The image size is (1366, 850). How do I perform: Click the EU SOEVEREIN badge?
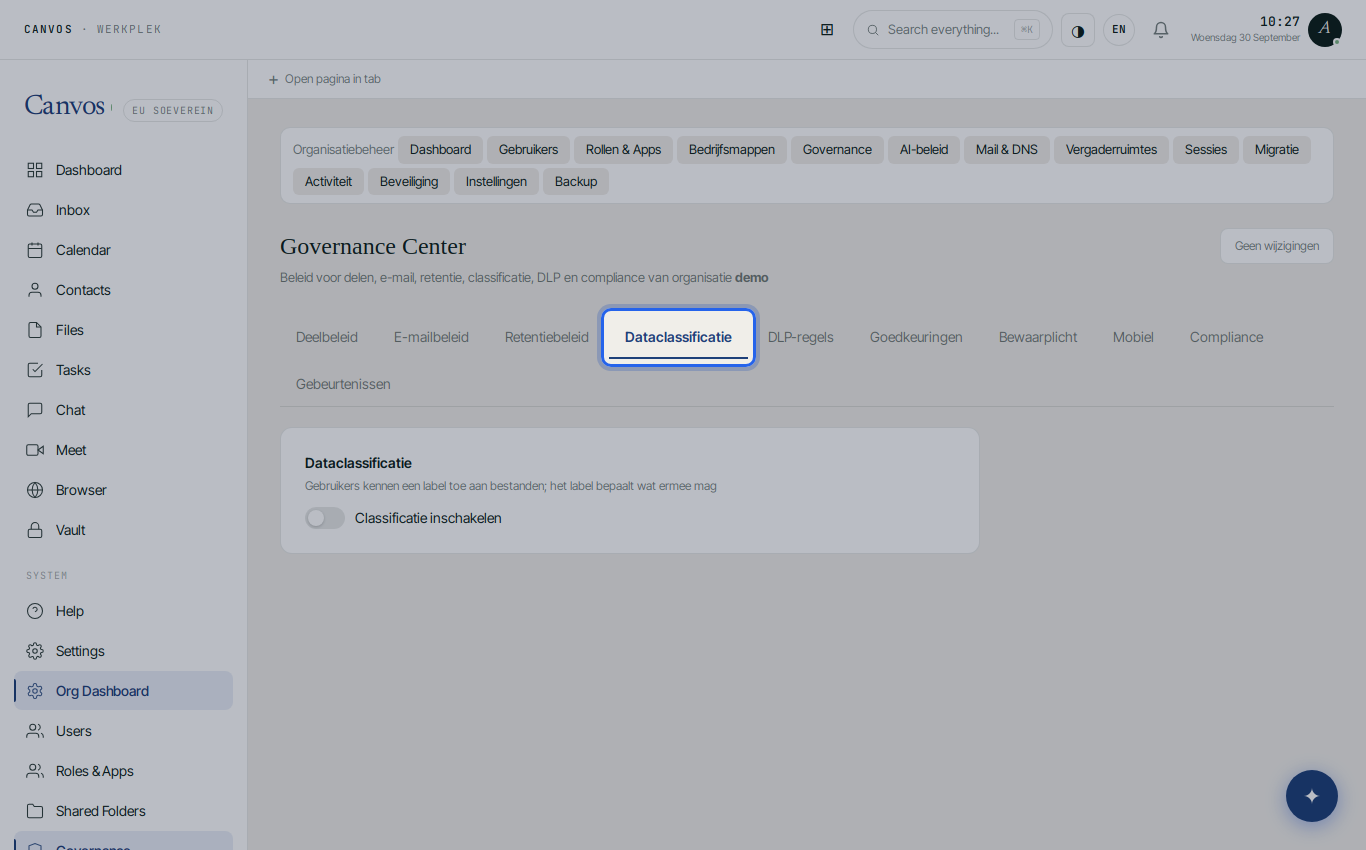point(173,111)
